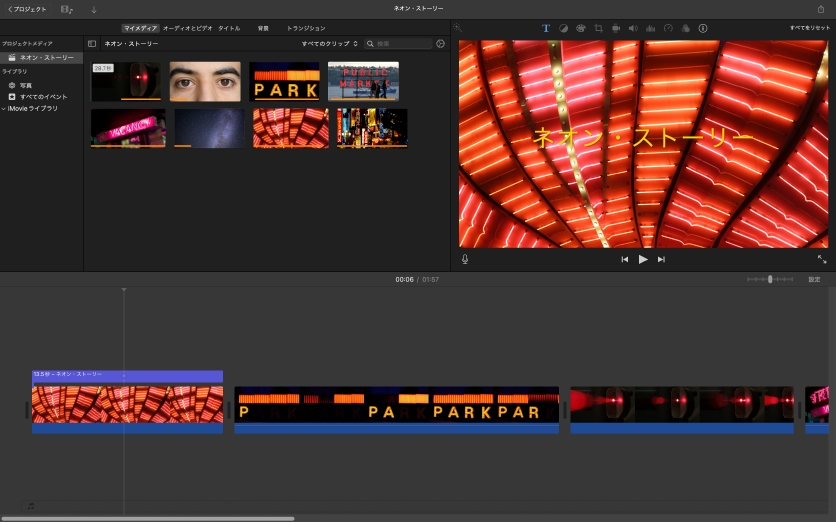836x522 pixels.
Task: Show the clip information inspector
Action: coord(702,28)
